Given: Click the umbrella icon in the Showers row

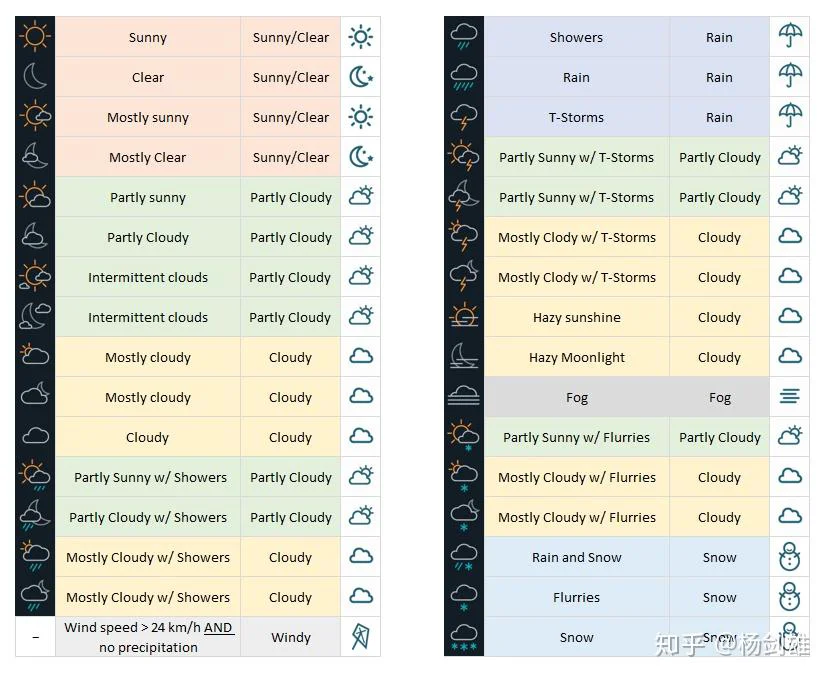Looking at the screenshot, I should (x=790, y=36).
